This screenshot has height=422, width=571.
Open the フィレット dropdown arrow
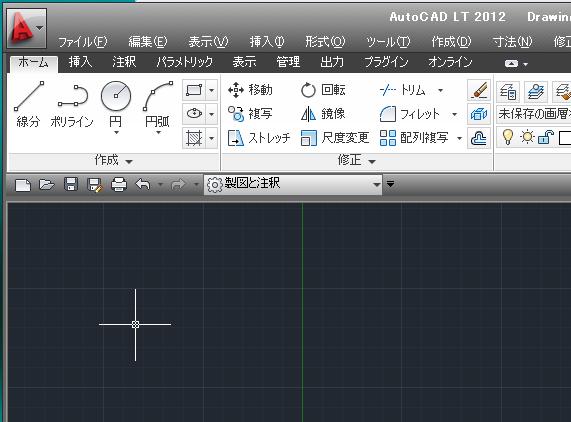pyautogui.click(x=454, y=114)
